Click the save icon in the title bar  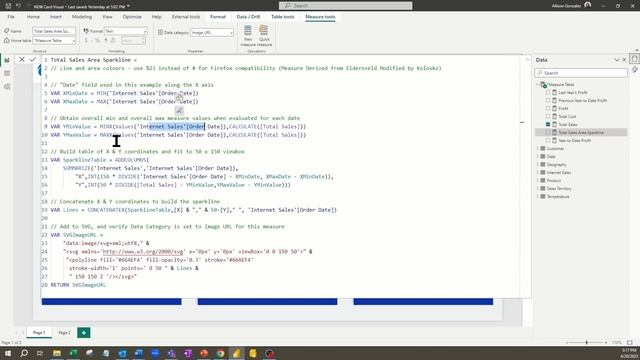8,6
